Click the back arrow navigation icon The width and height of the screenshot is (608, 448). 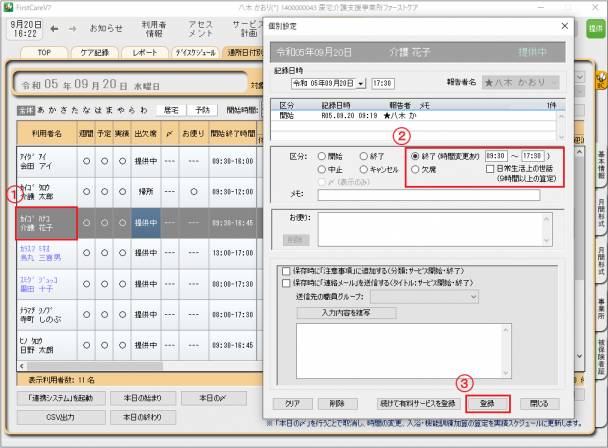[x=54, y=29]
